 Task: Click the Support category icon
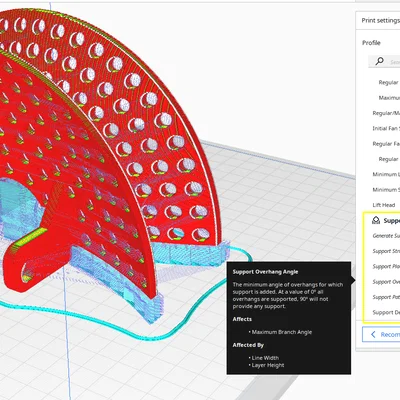[x=376, y=220]
